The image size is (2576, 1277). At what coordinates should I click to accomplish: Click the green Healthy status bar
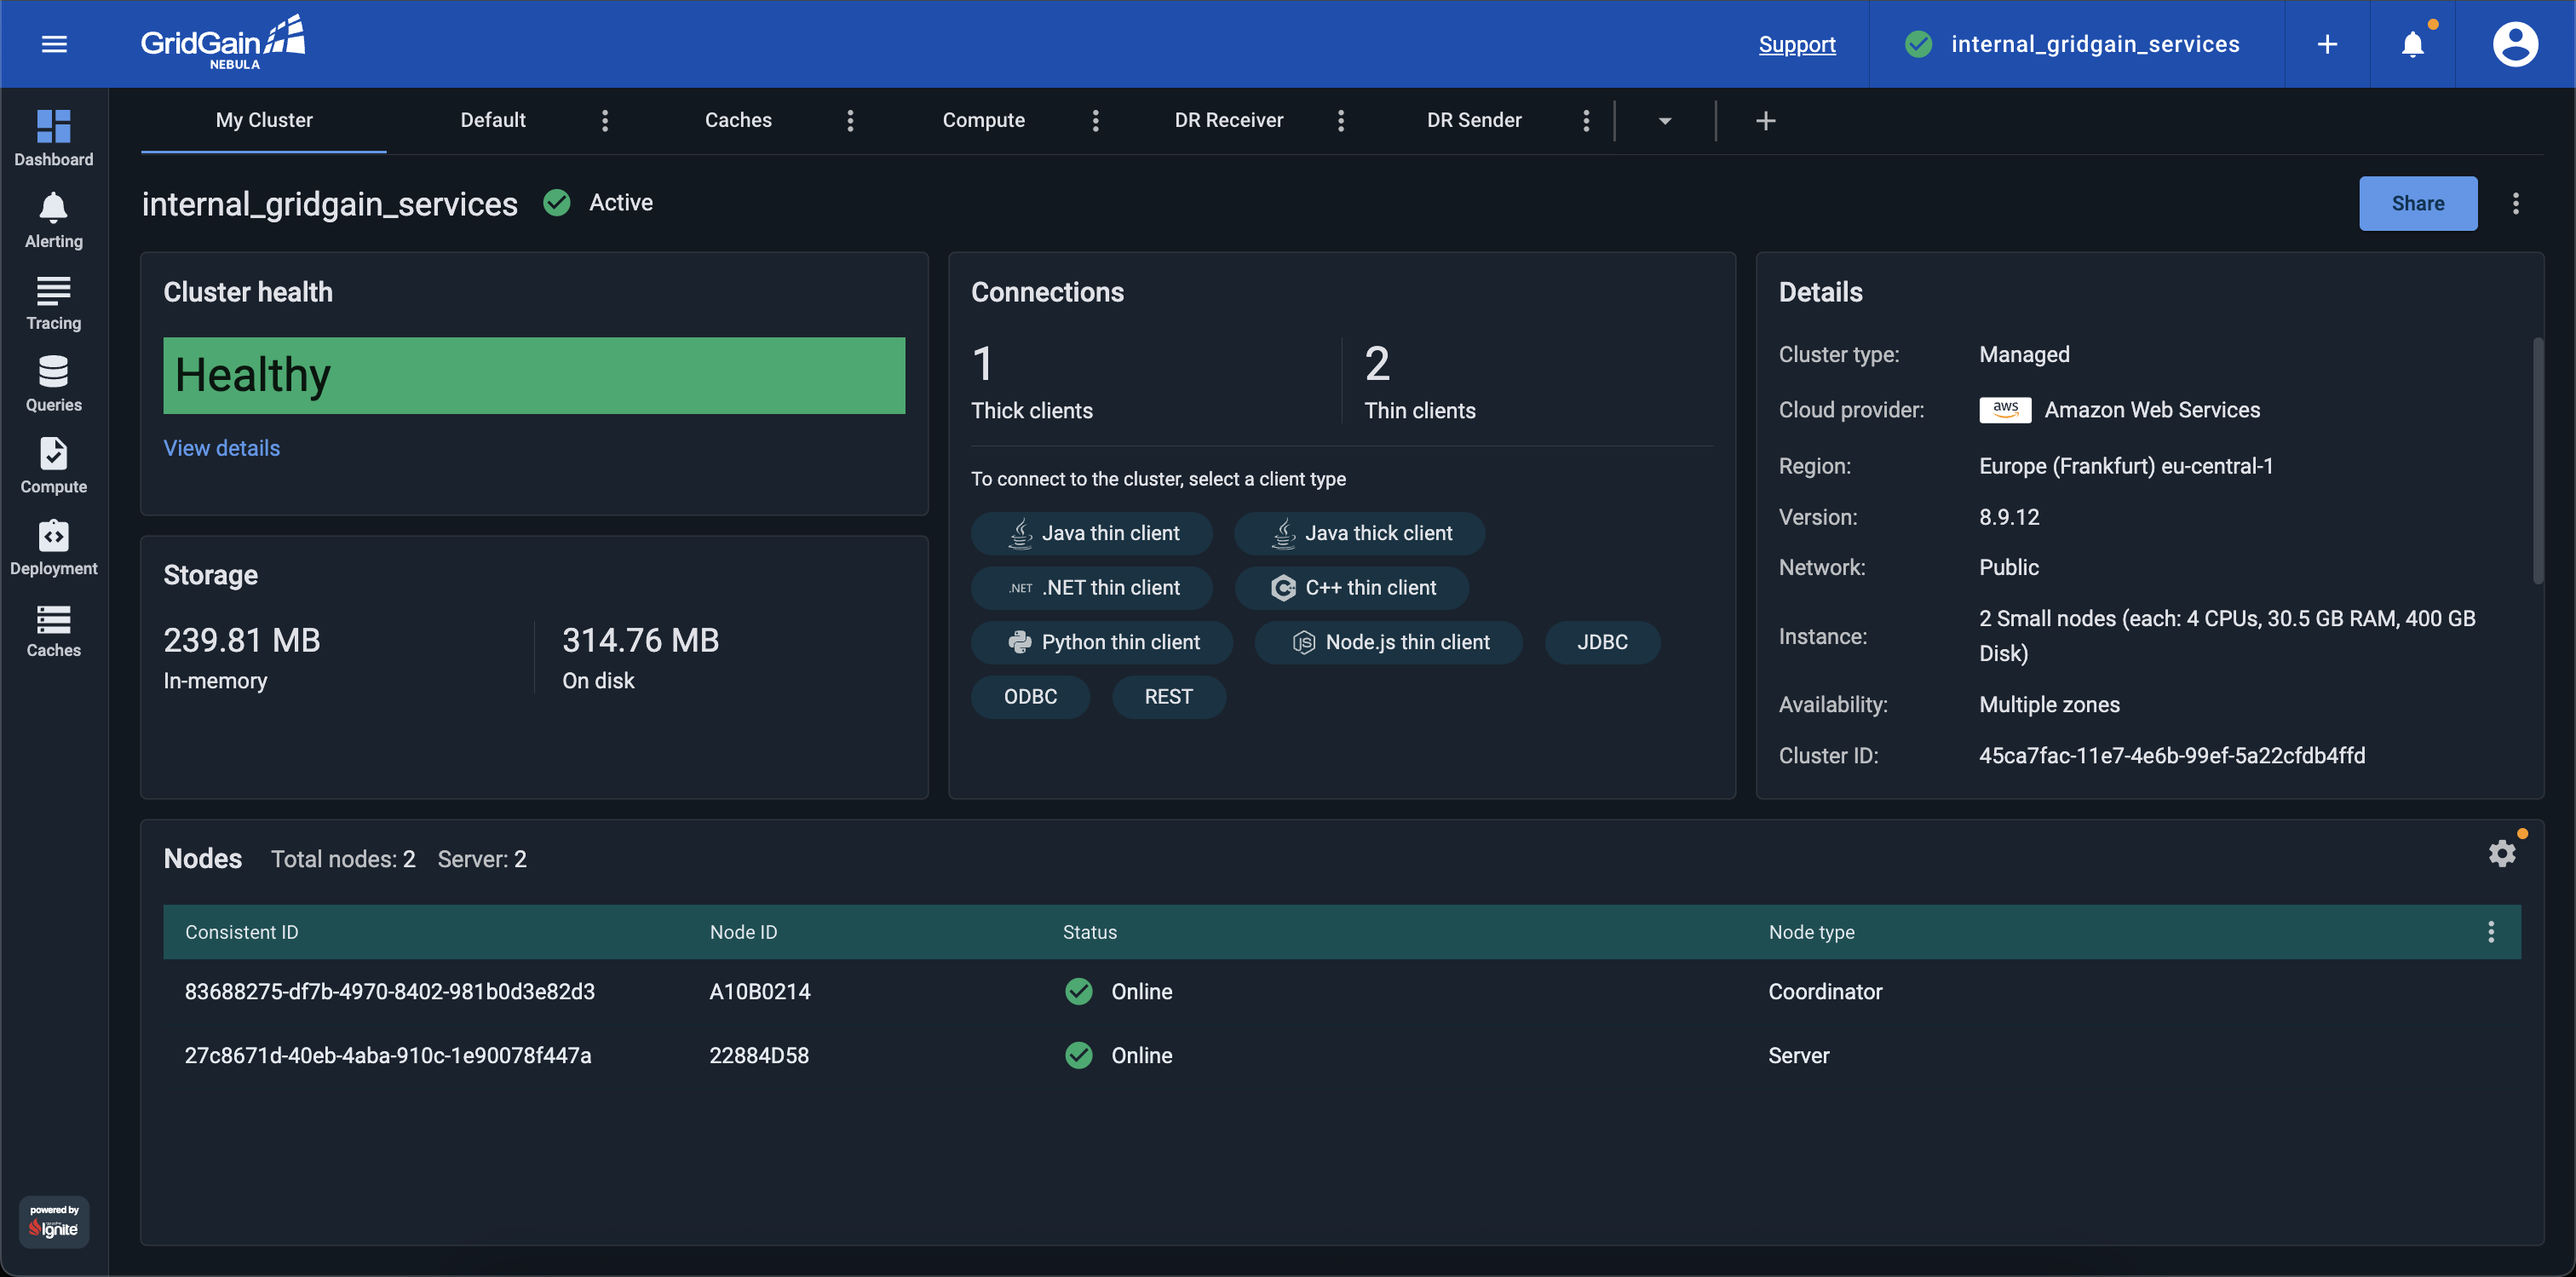pyautogui.click(x=534, y=375)
